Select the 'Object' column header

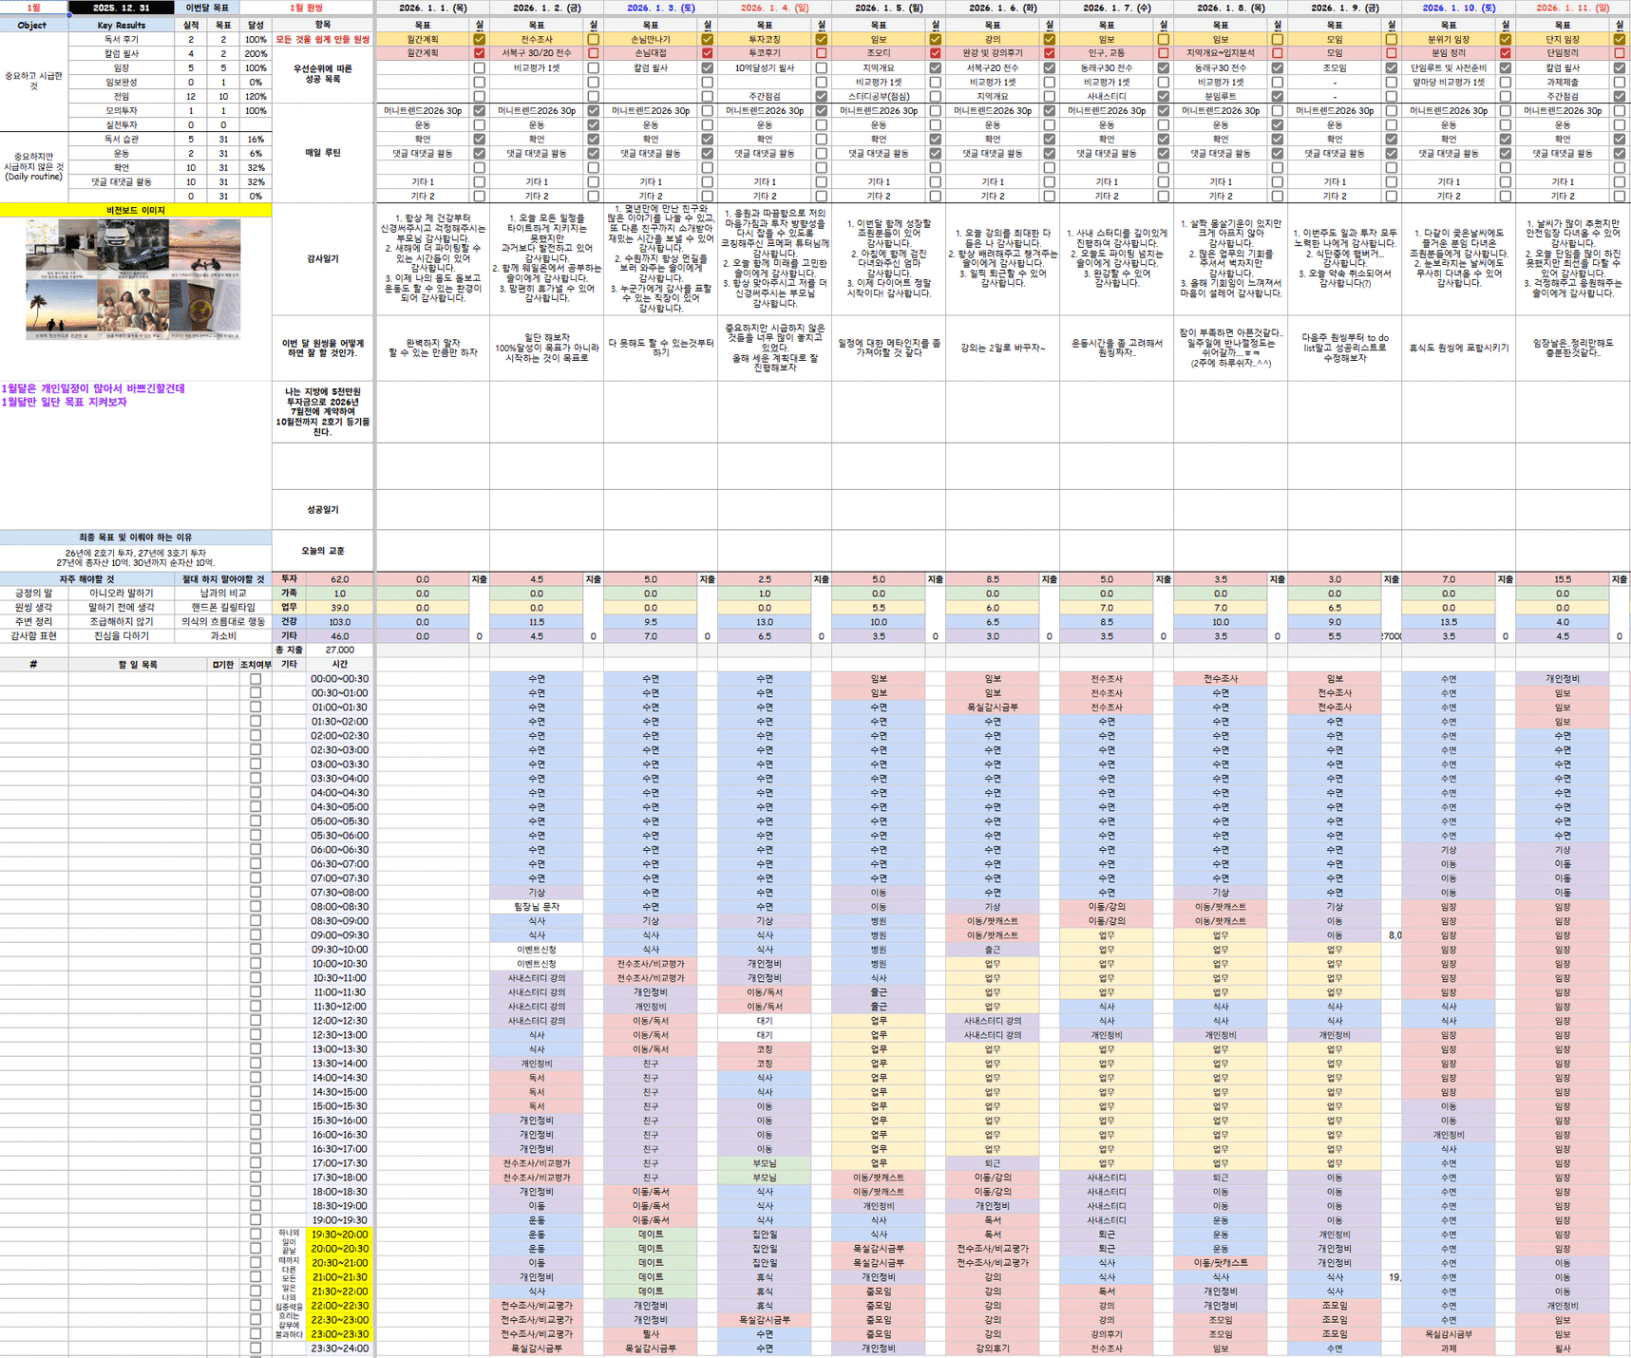[x=33, y=25]
